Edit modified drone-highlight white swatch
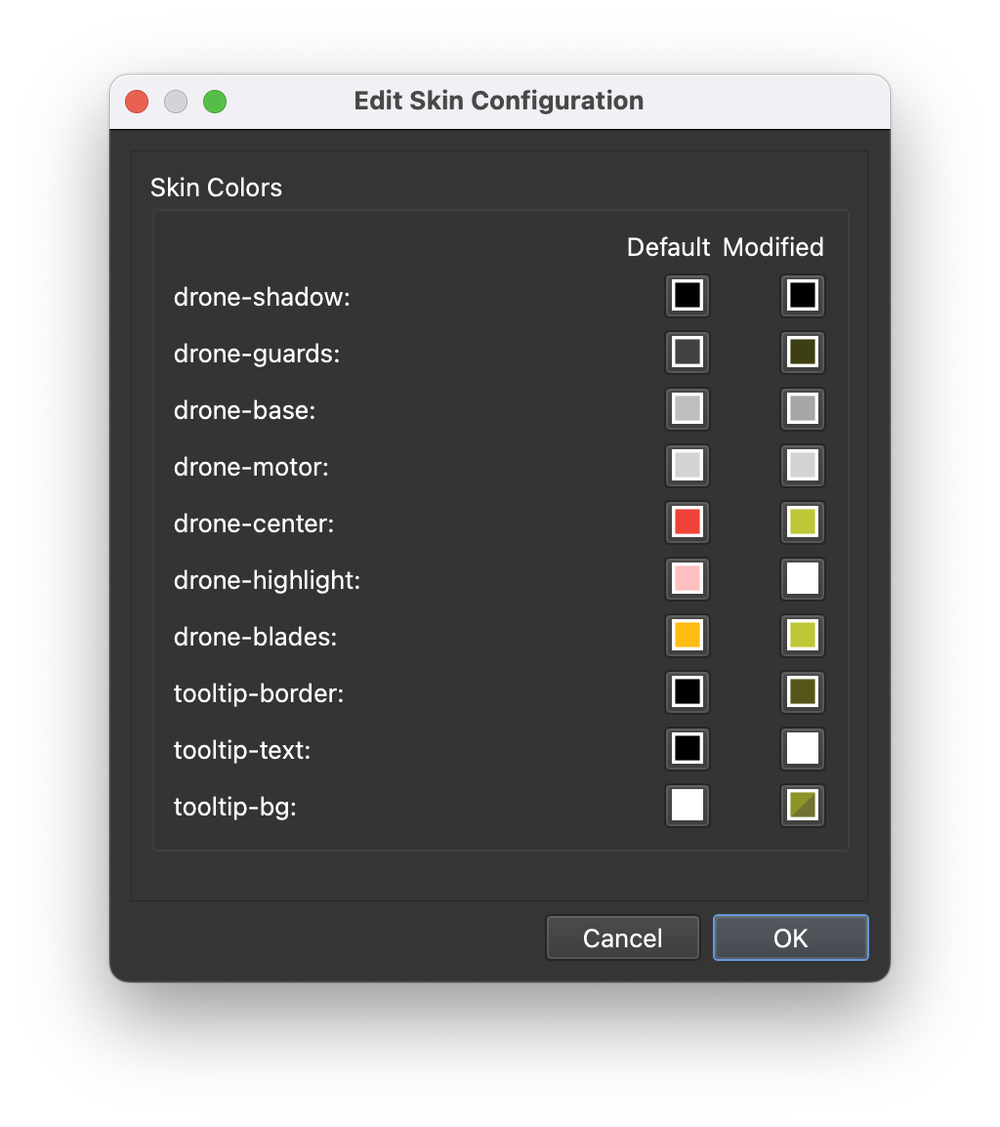This screenshot has width=1000, height=1127. pos(802,579)
